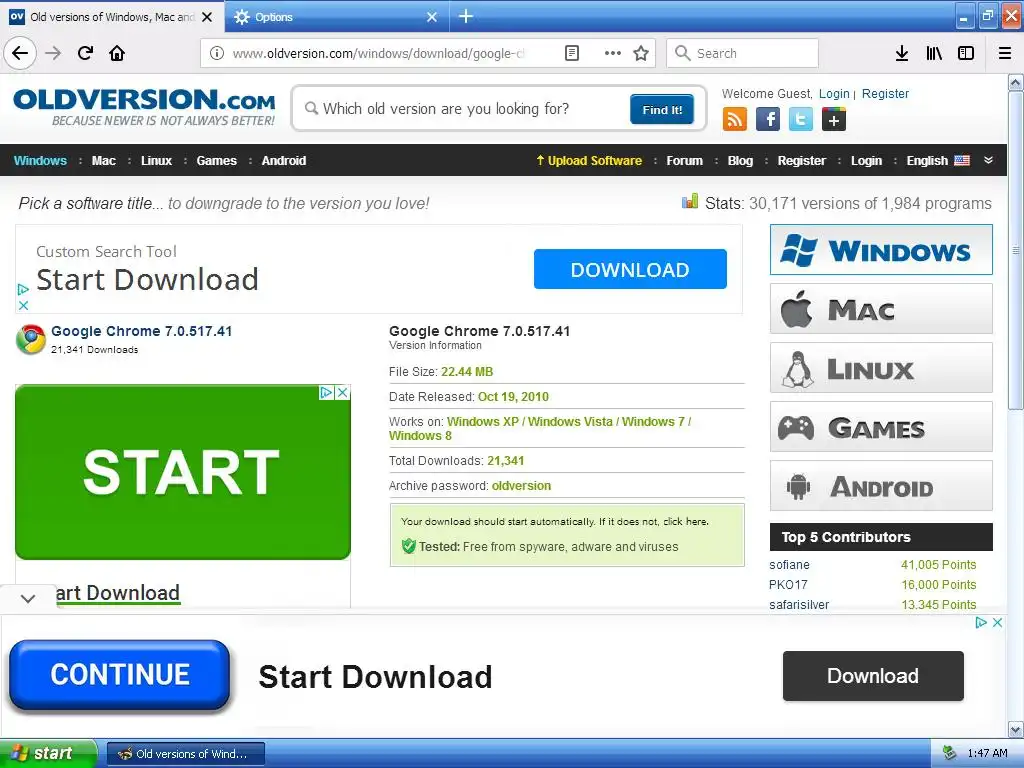This screenshot has width=1024, height=768.
Task: Click Upload Software in nav bar
Action: coord(588,161)
